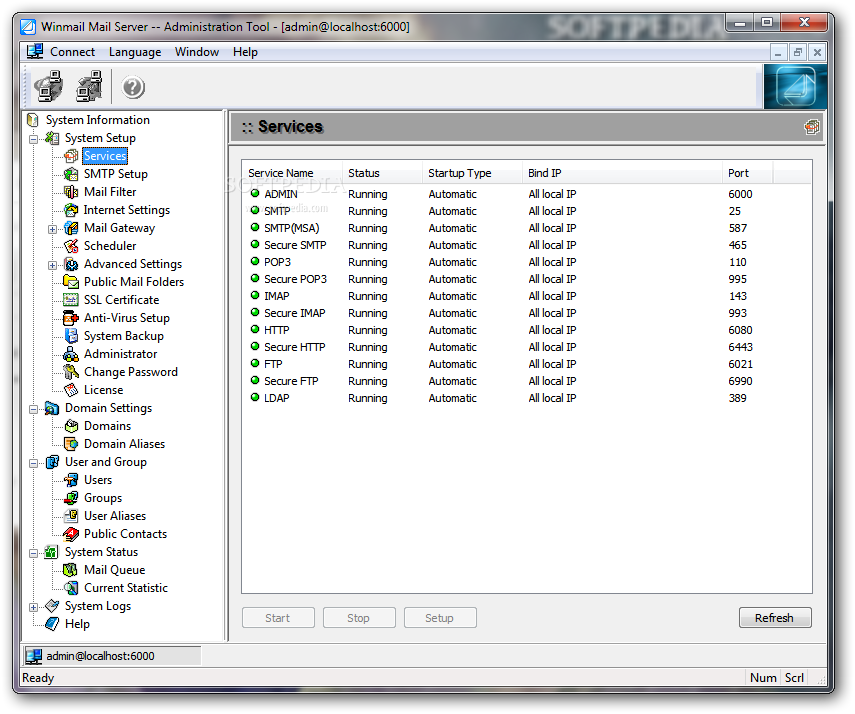Expand the System Logs tree node
Screen dimensions: 855x714
(x=33, y=607)
